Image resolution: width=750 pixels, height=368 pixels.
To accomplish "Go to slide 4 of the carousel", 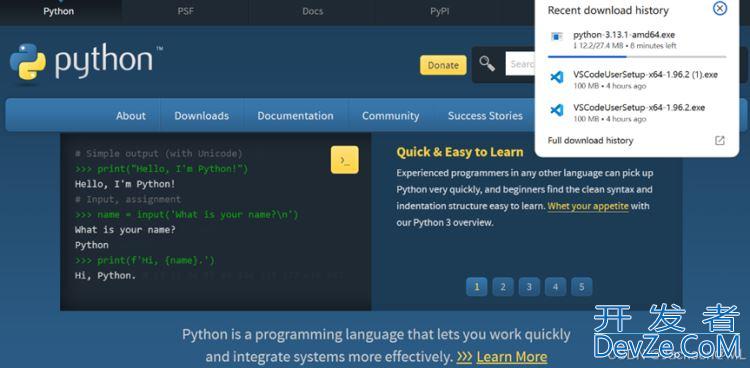I will click(555, 287).
